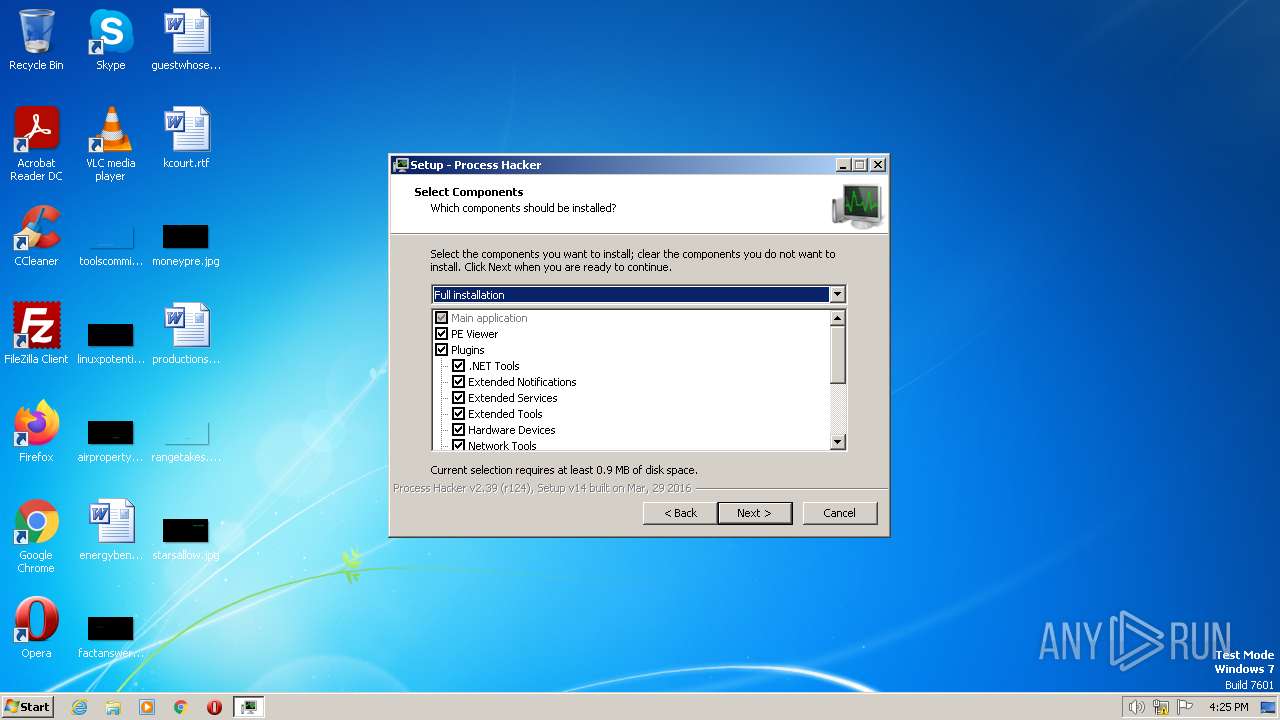The image size is (1280, 720).
Task: Uncheck the .NET Tools plugin
Action: 458,366
